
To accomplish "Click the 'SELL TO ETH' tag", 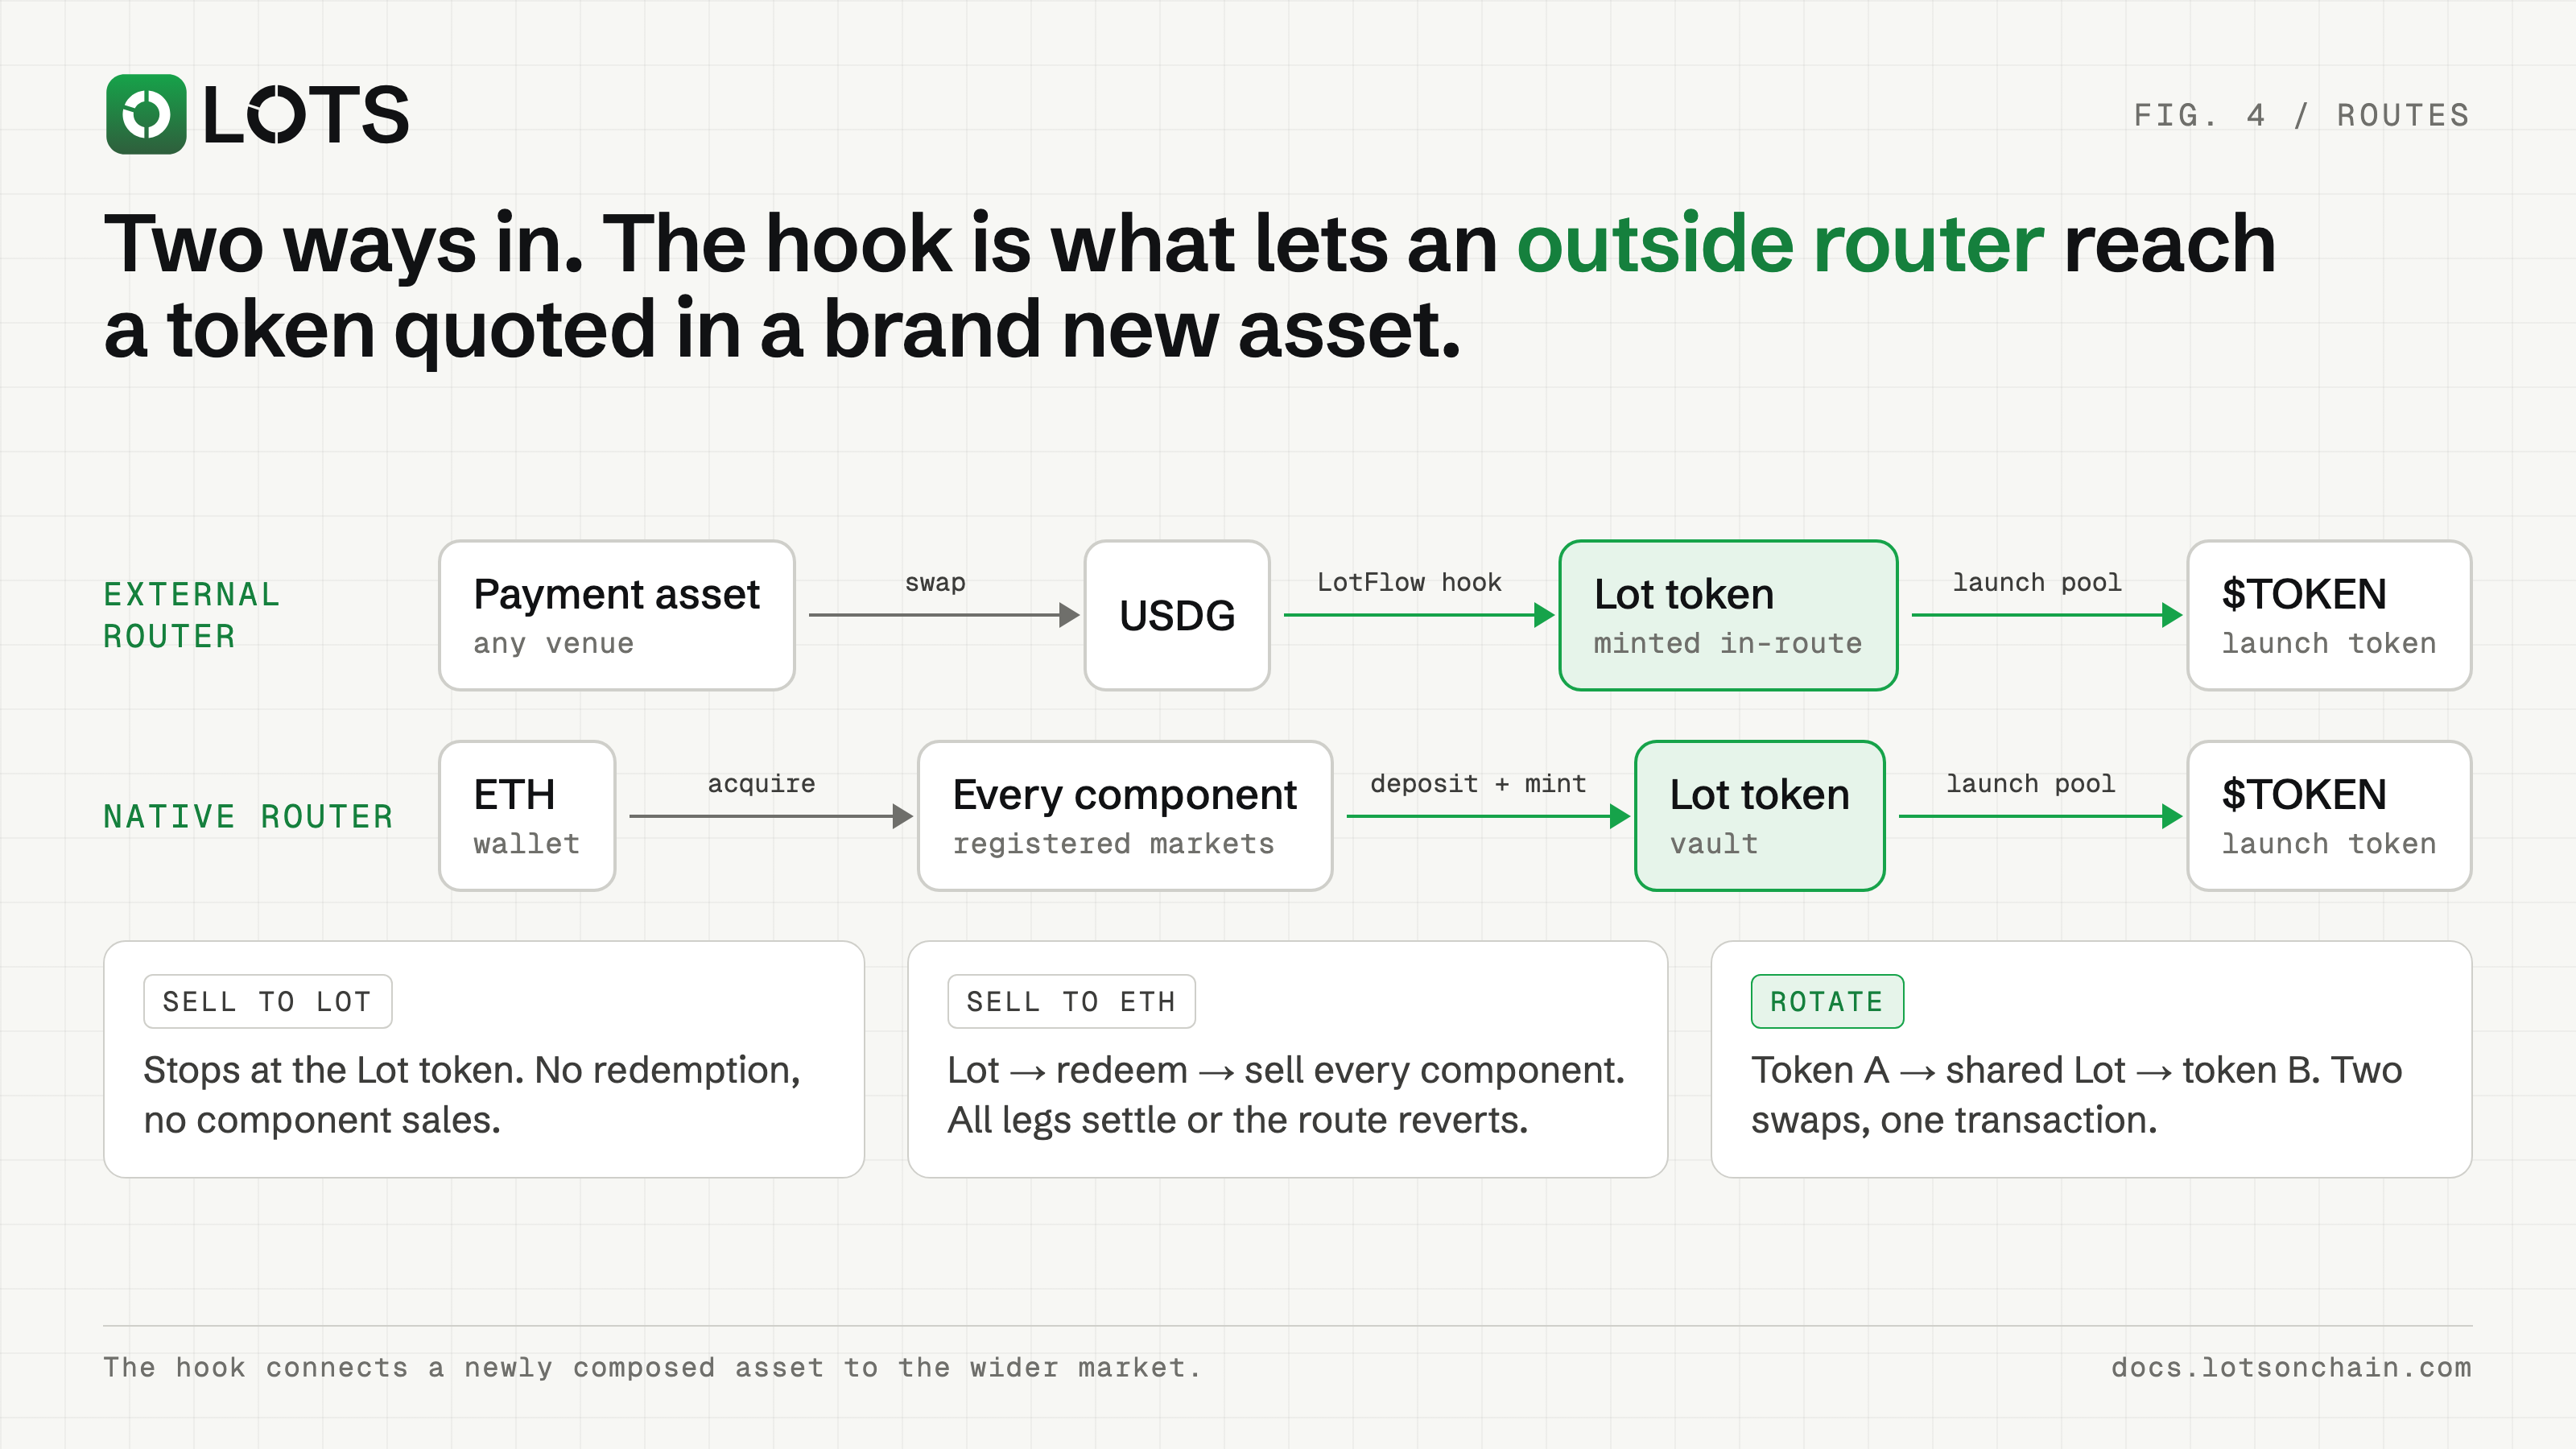I will 1071,1001.
